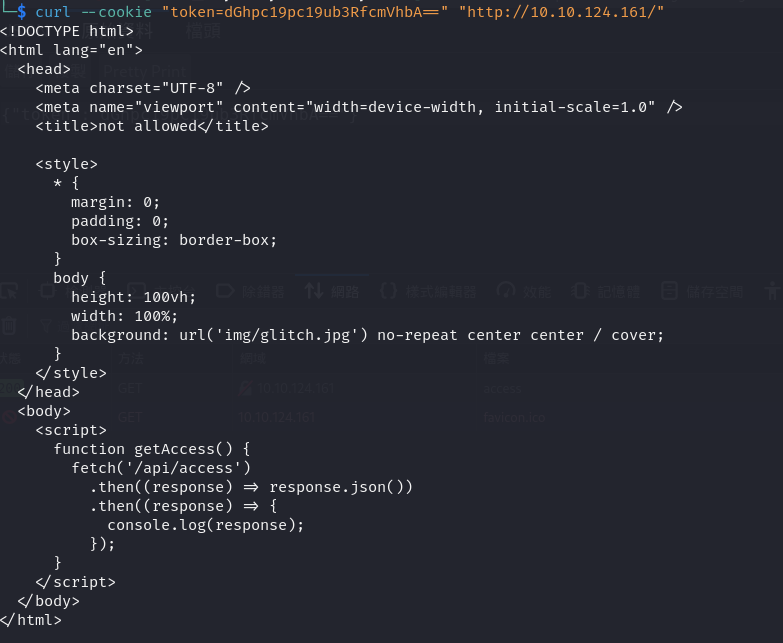Image resolution: width=783 pixels, height=643 pixels.
Task: Click the box-sizing: border-box line
Action: 173,240
